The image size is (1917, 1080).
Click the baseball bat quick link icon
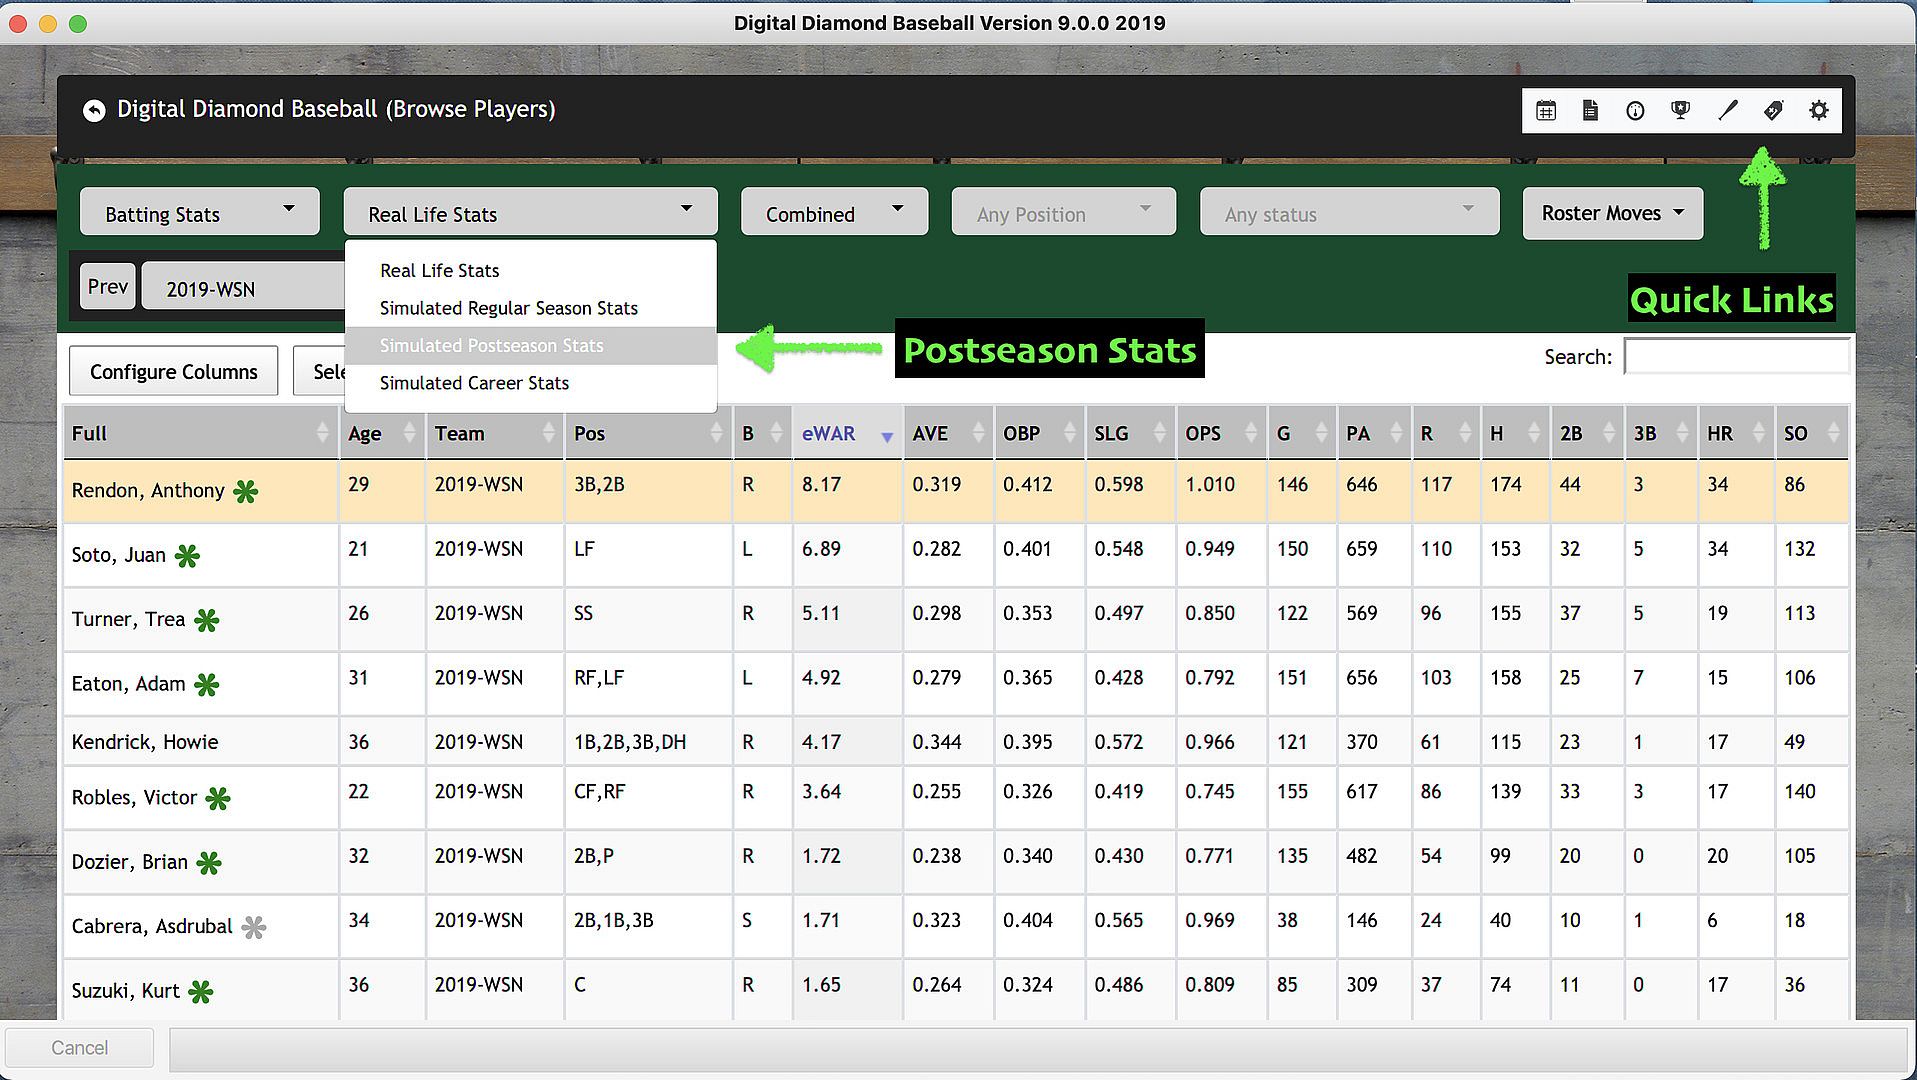1727,111
